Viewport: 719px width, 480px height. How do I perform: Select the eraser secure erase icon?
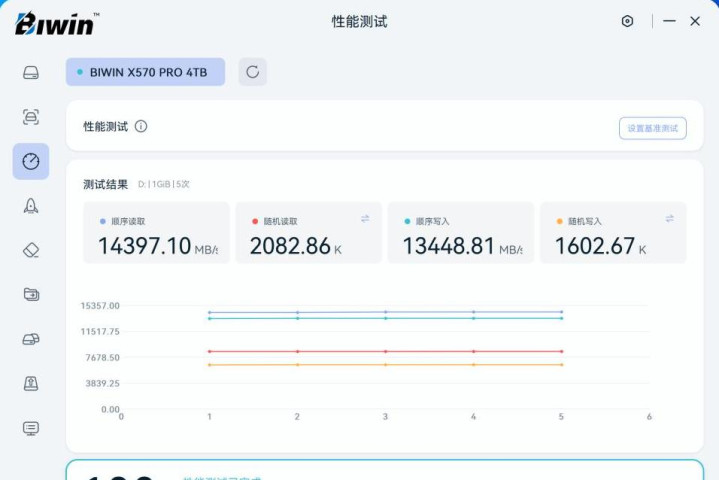(x=31, y=250)
